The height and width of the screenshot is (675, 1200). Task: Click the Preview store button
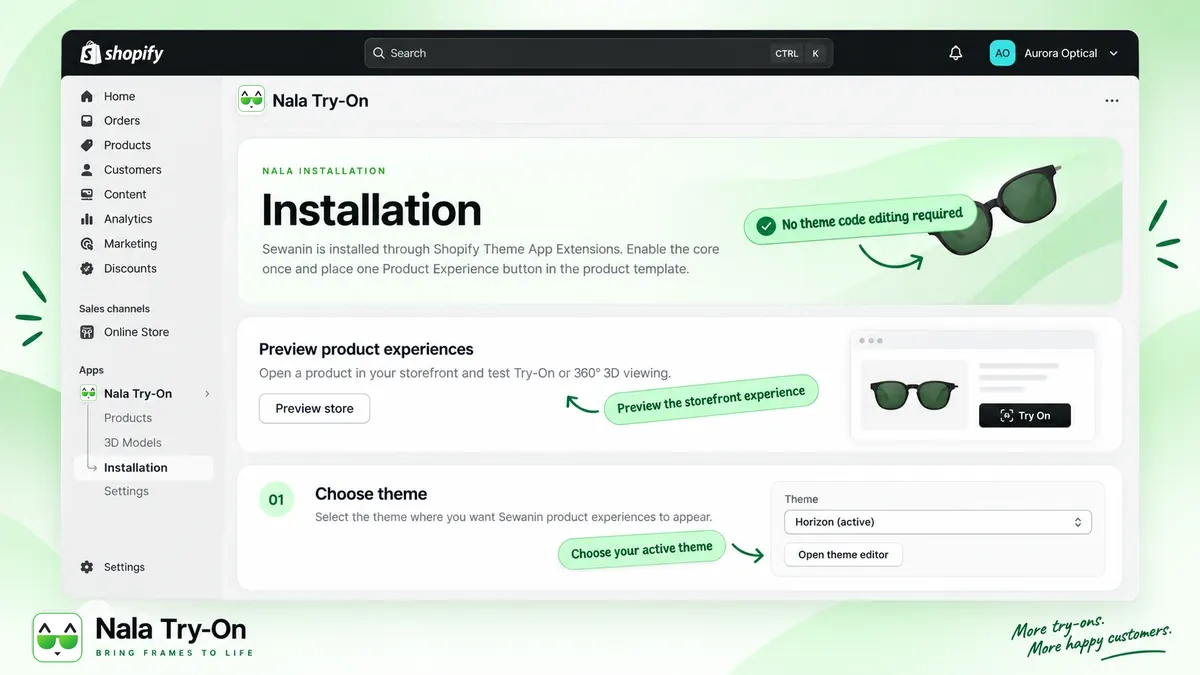tap(314, 408)
